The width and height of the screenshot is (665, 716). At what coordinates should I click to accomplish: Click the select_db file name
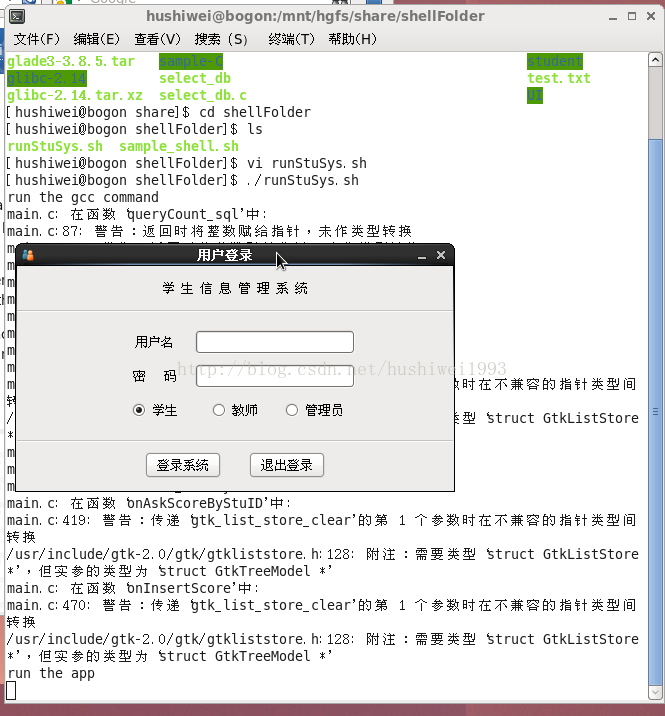click(x=195, y=78)
